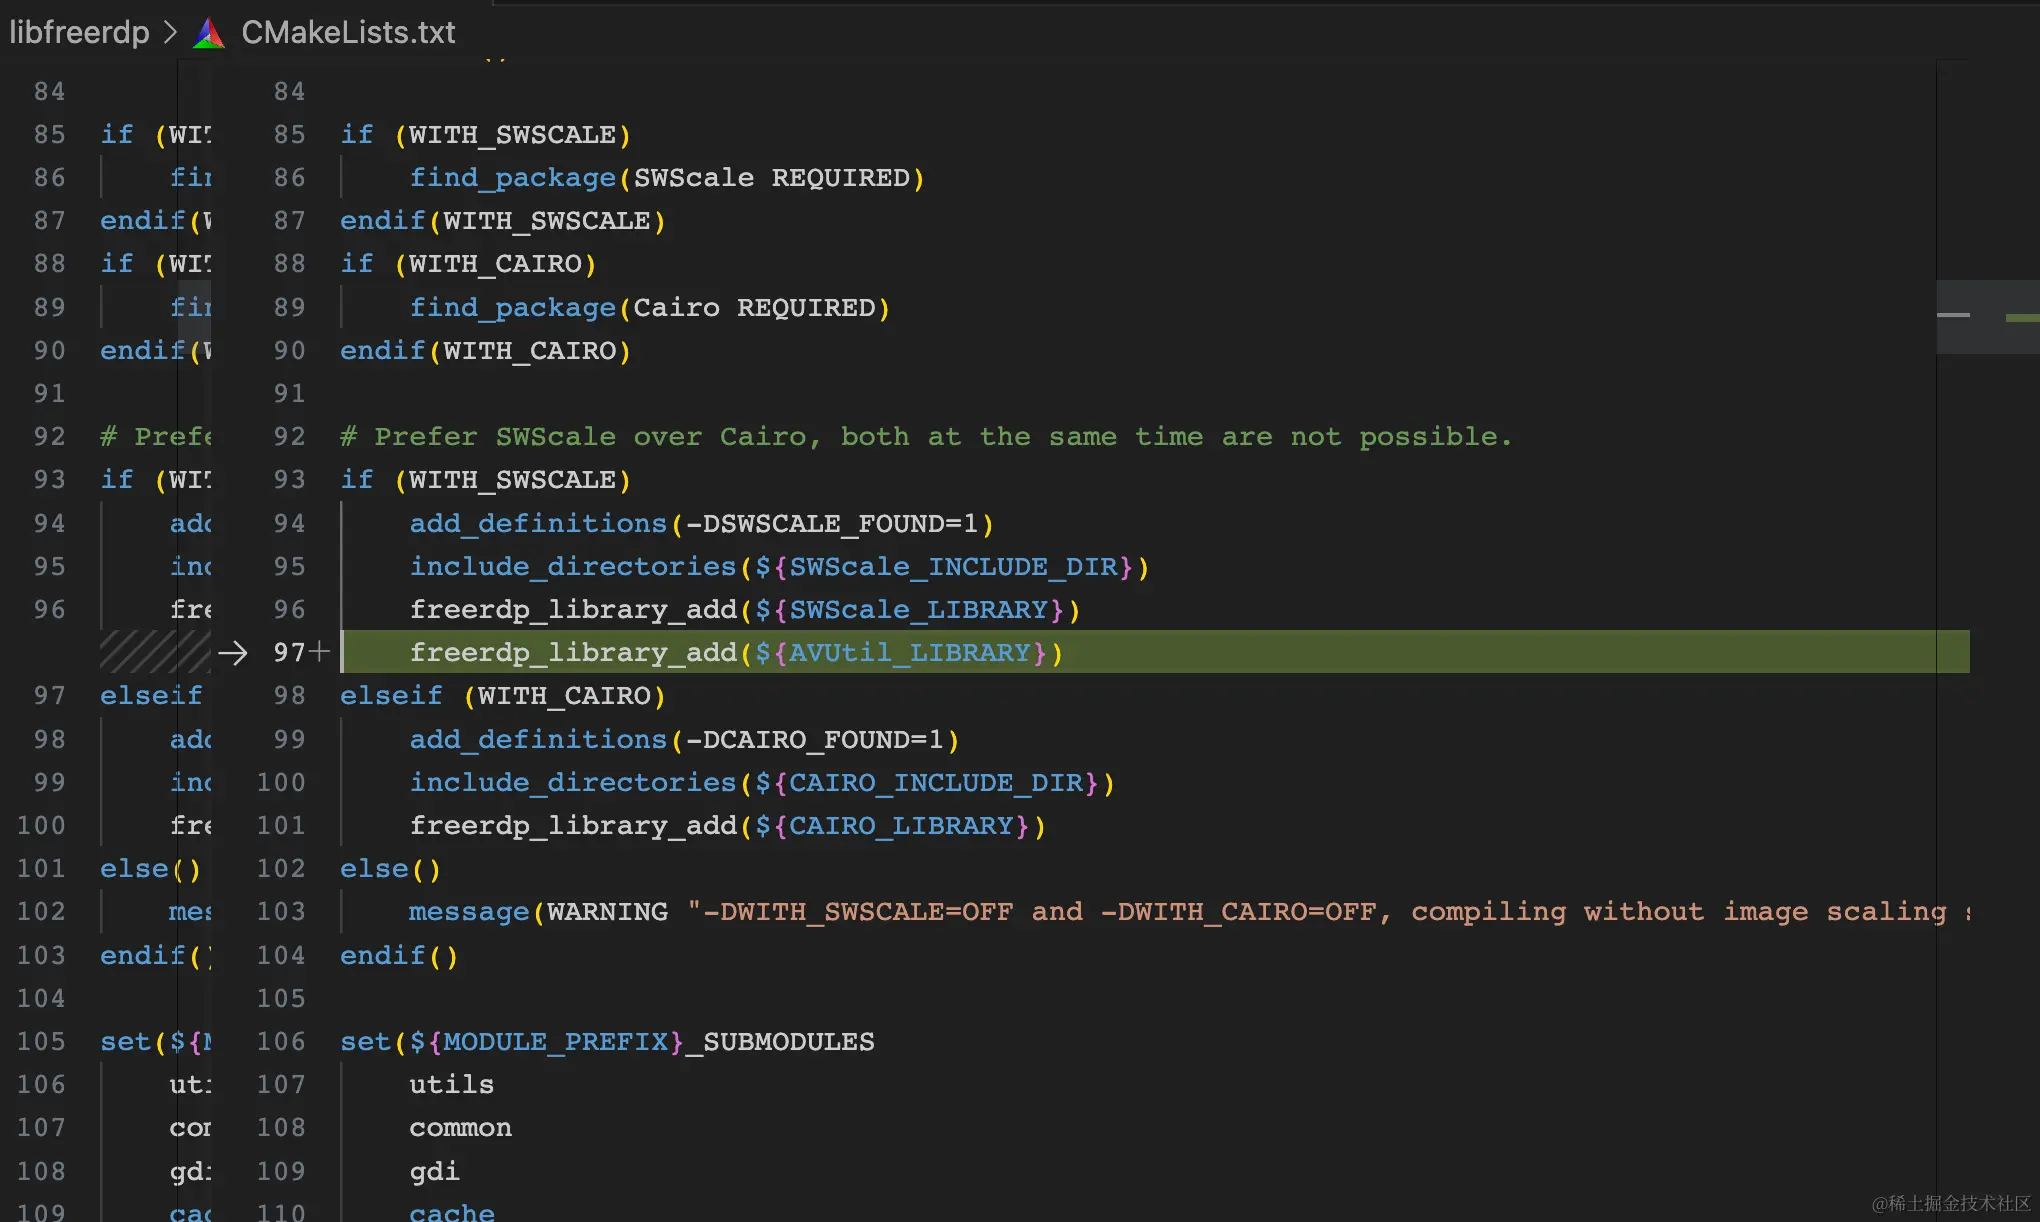Click the hatched placeholder area in left pane
The width and height of the screenshot is (2040, 1222).
click(153, 652)
